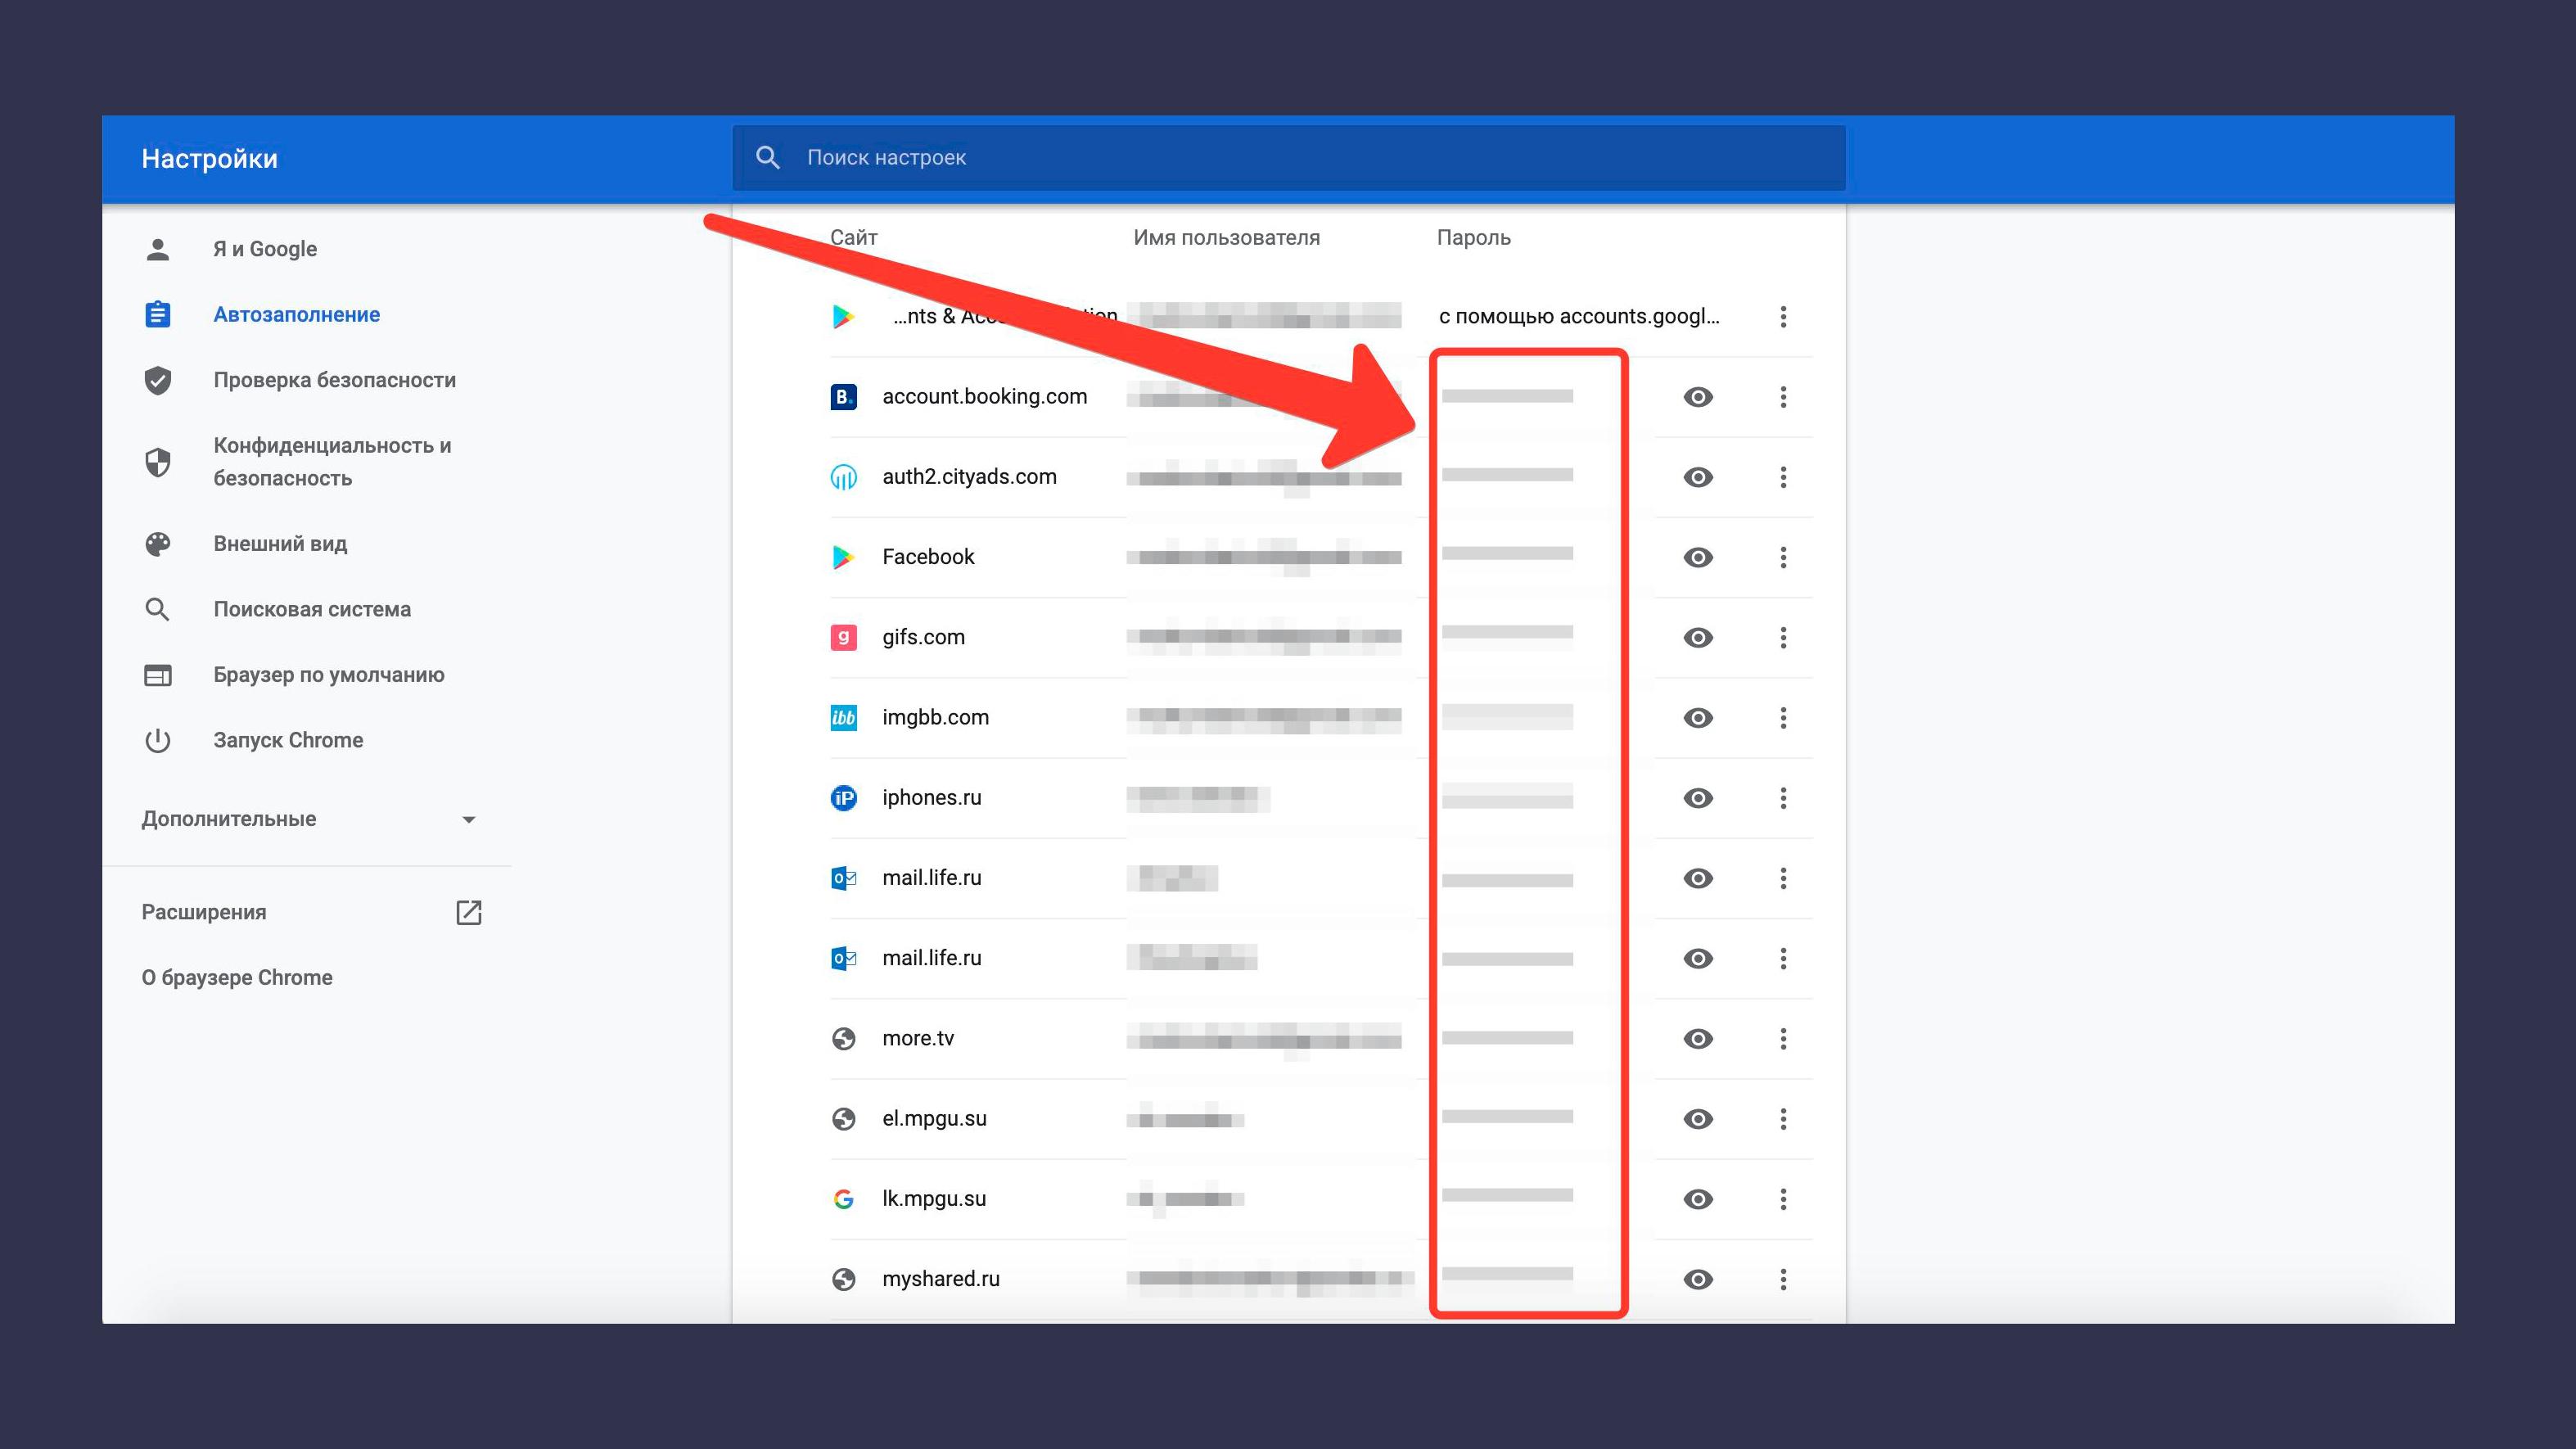This screenshot has width=2576, height=1449.
Task: Open the more.tv site link
Action: click(x=918, y=1038)
